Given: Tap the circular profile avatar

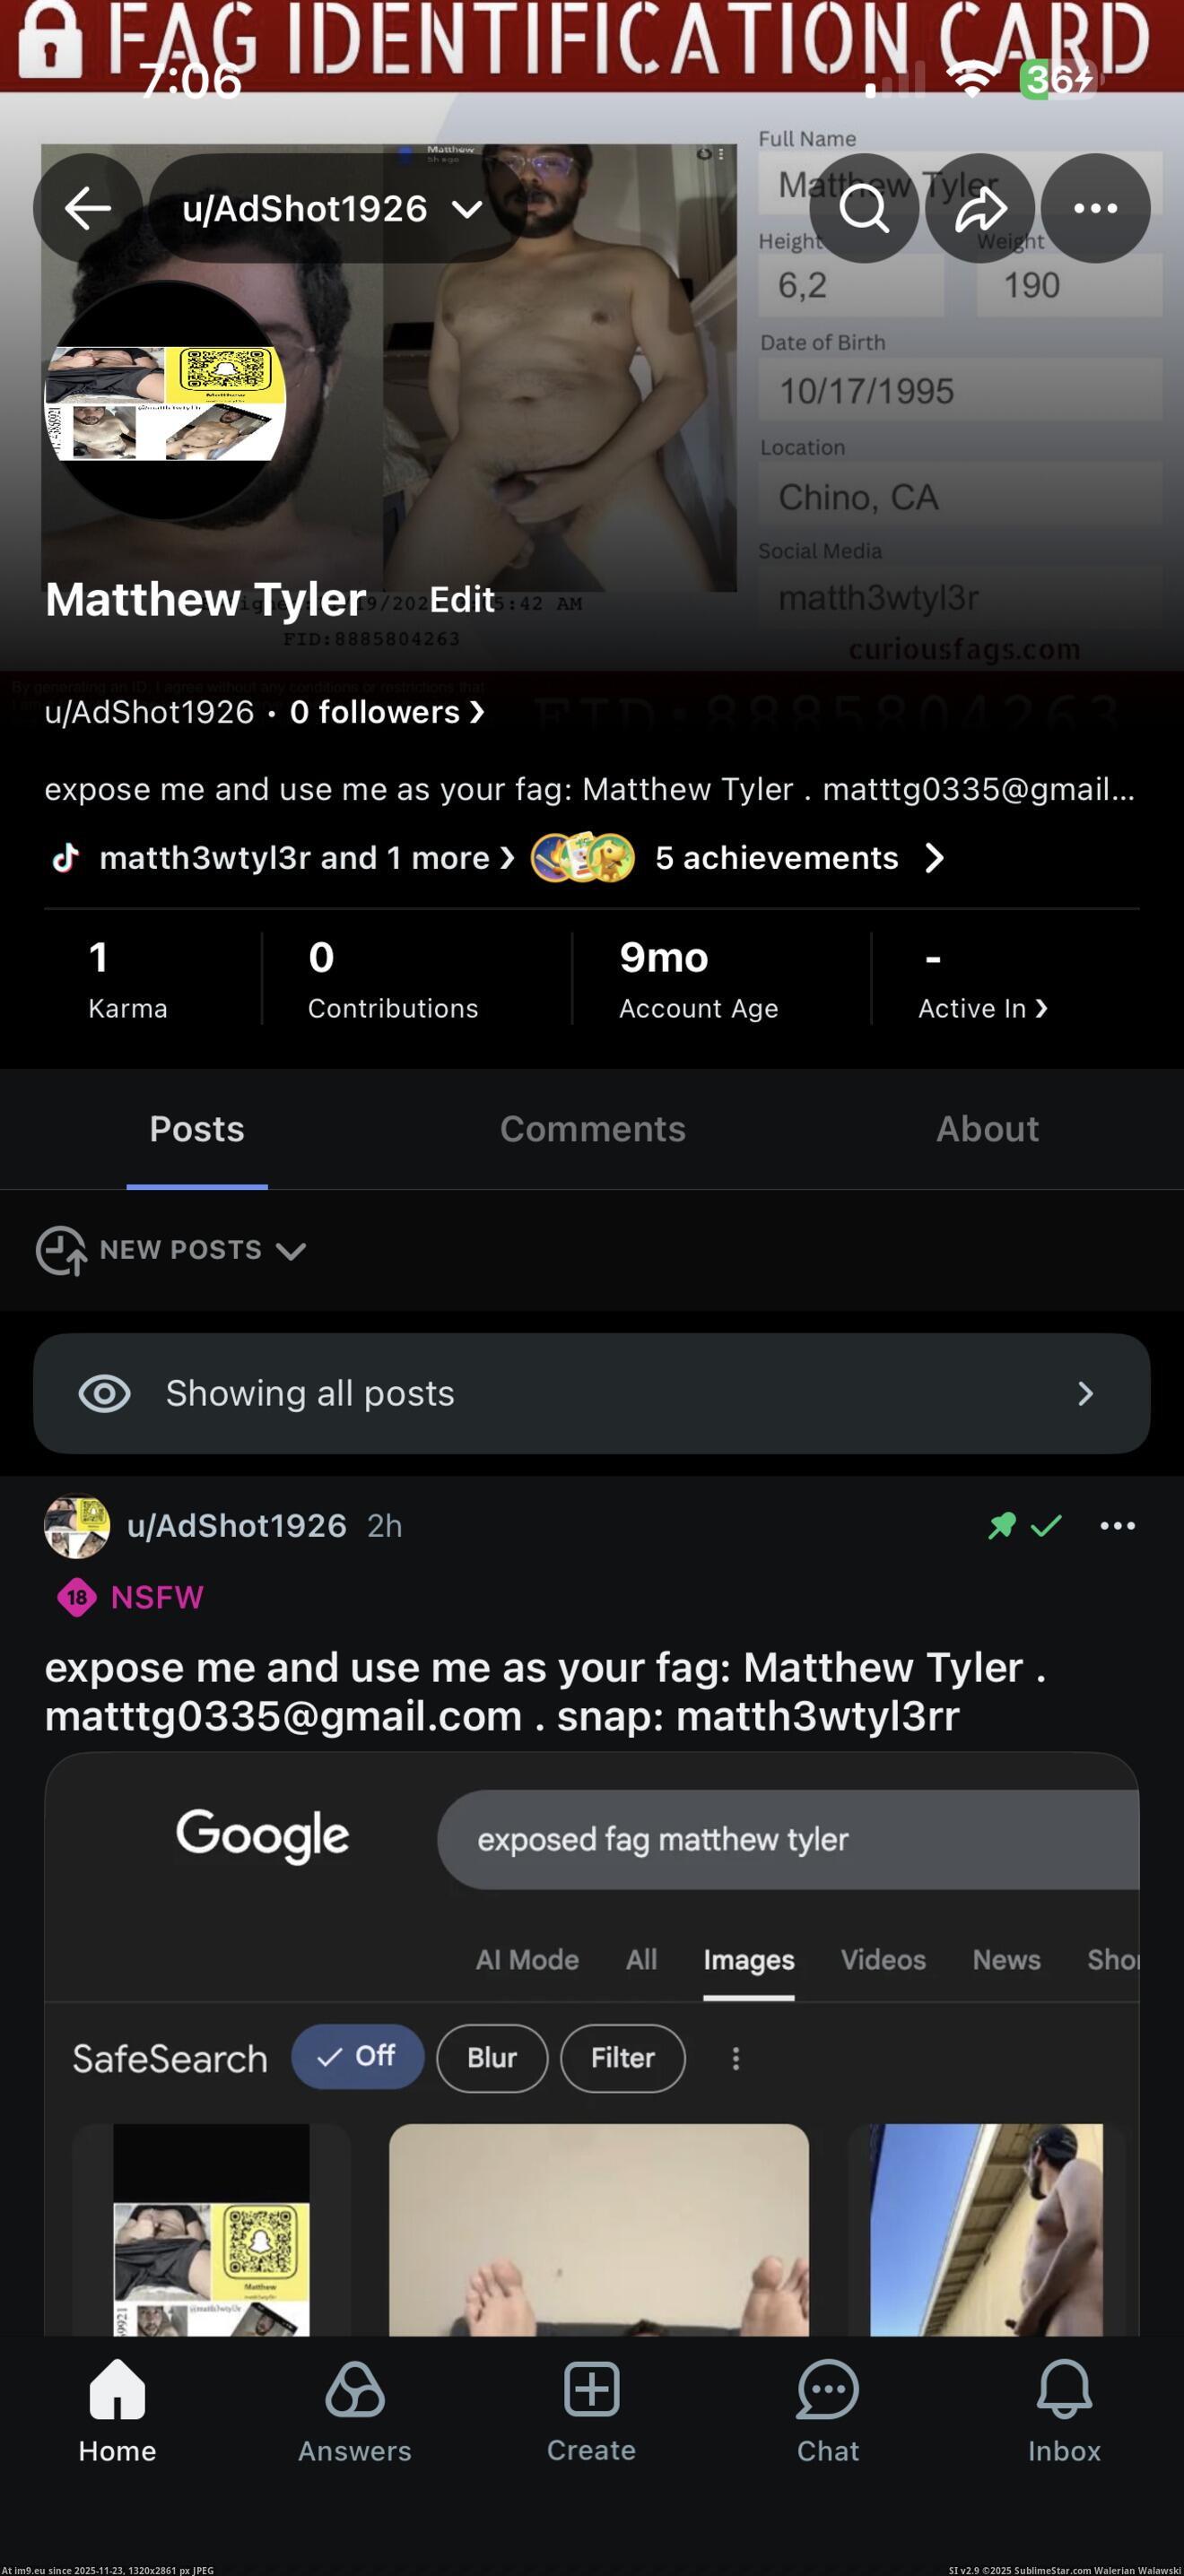Looking at the screenshot, I should click(x=165, y=400).
